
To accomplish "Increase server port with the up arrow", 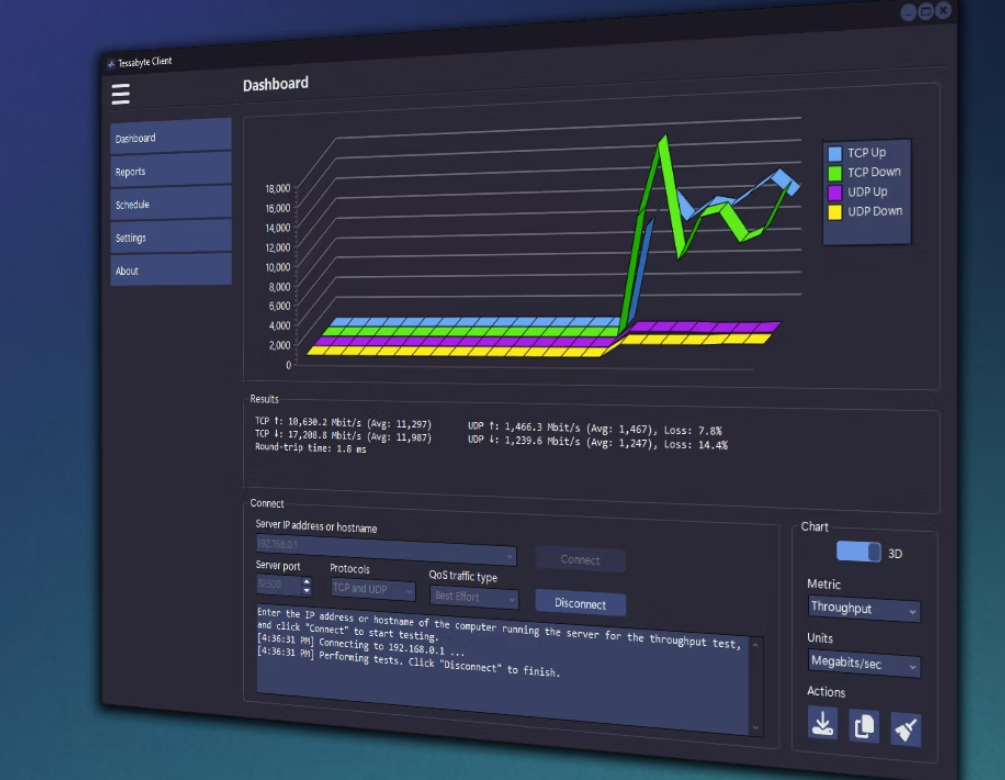I will (306, 580).
